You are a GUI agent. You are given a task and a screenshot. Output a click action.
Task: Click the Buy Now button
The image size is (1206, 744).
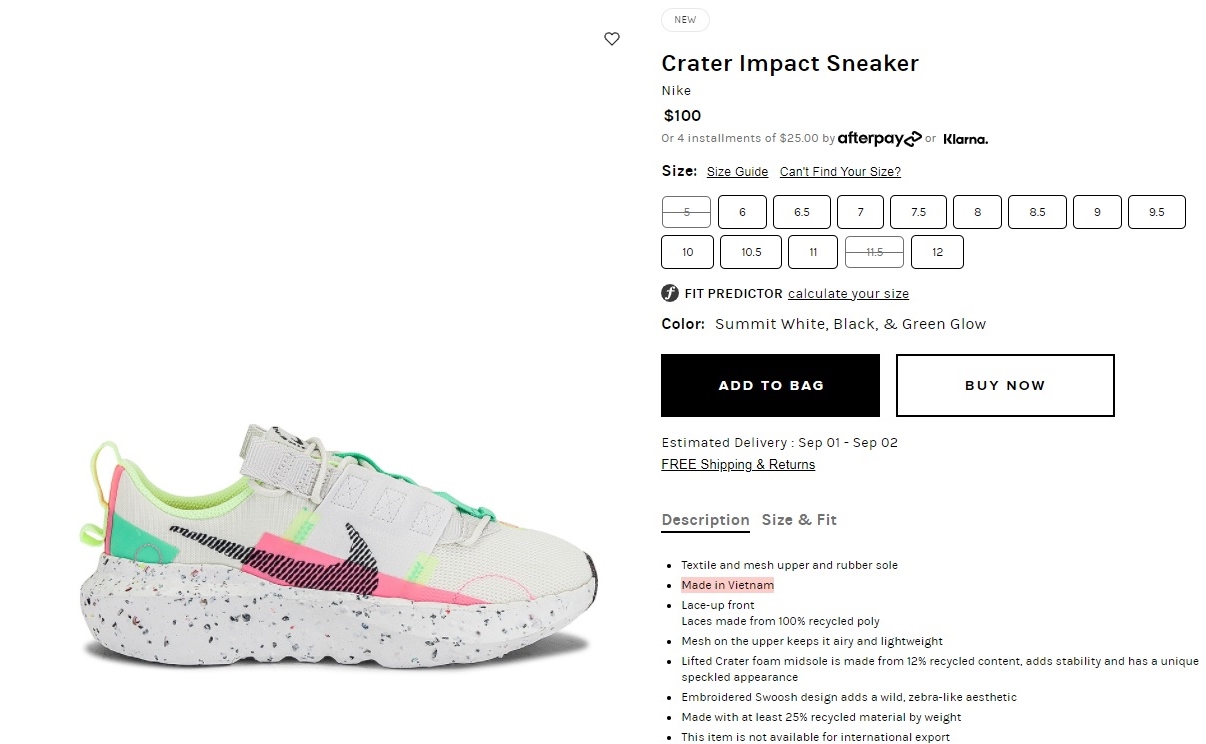click(1004, 385)
